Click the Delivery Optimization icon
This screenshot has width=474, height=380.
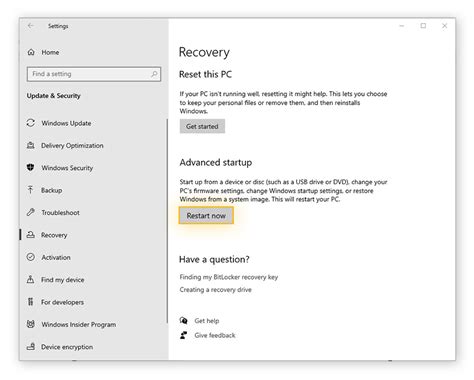31,145
